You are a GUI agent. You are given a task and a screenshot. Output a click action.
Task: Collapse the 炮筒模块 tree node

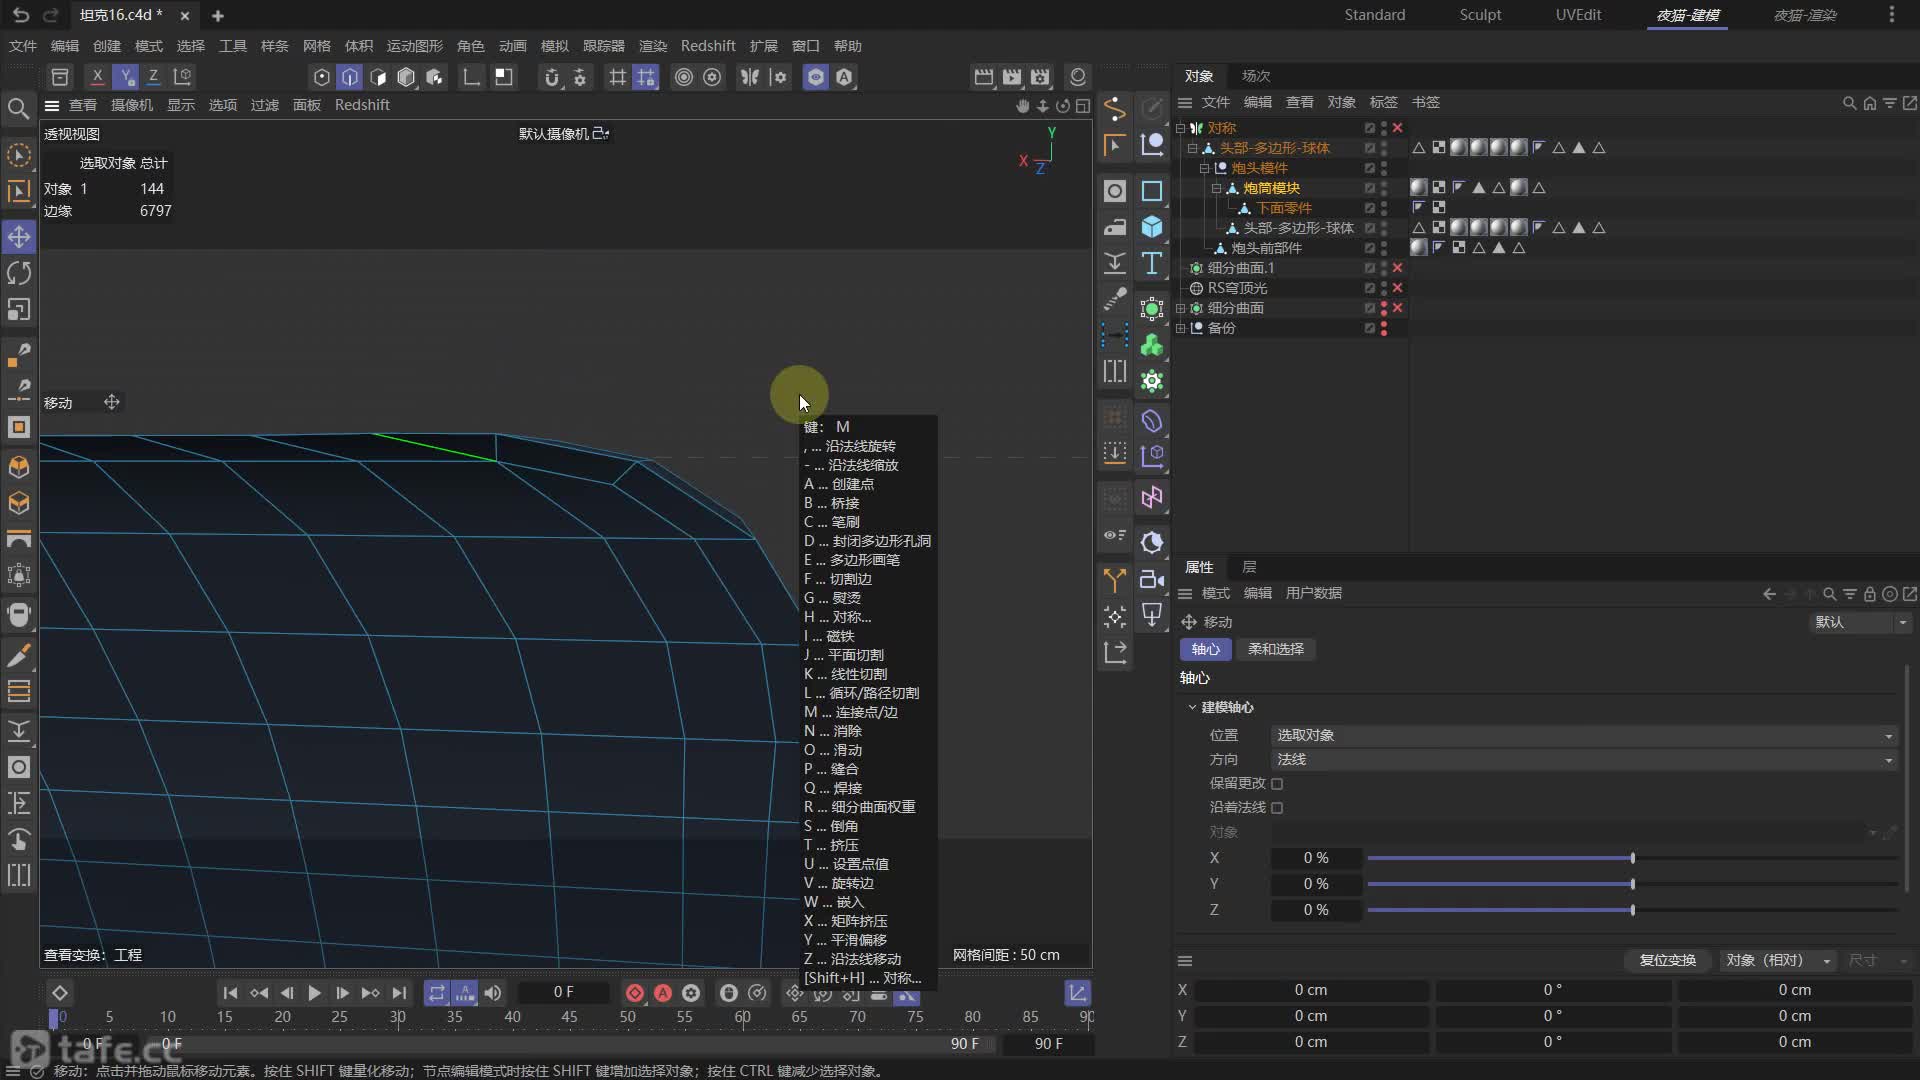coord(1217,188)
